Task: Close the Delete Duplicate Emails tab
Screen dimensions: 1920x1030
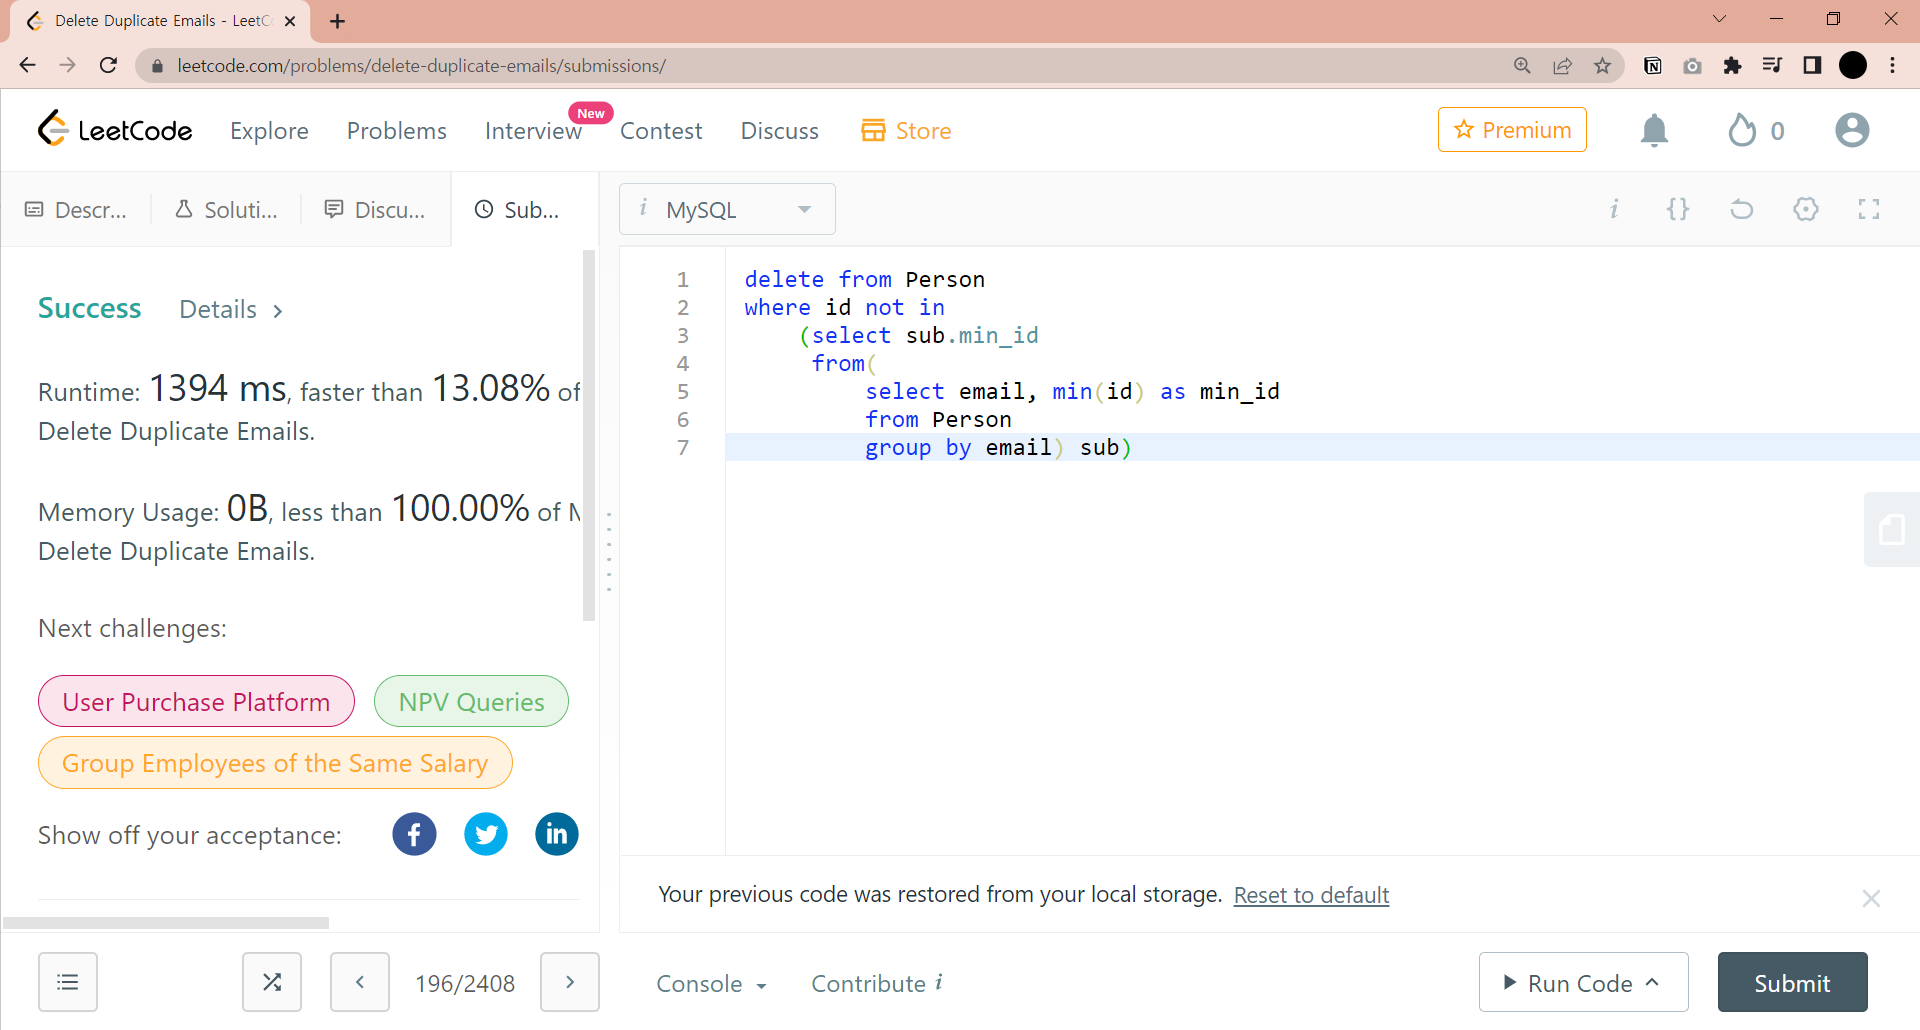Action: tap(290, 21)
